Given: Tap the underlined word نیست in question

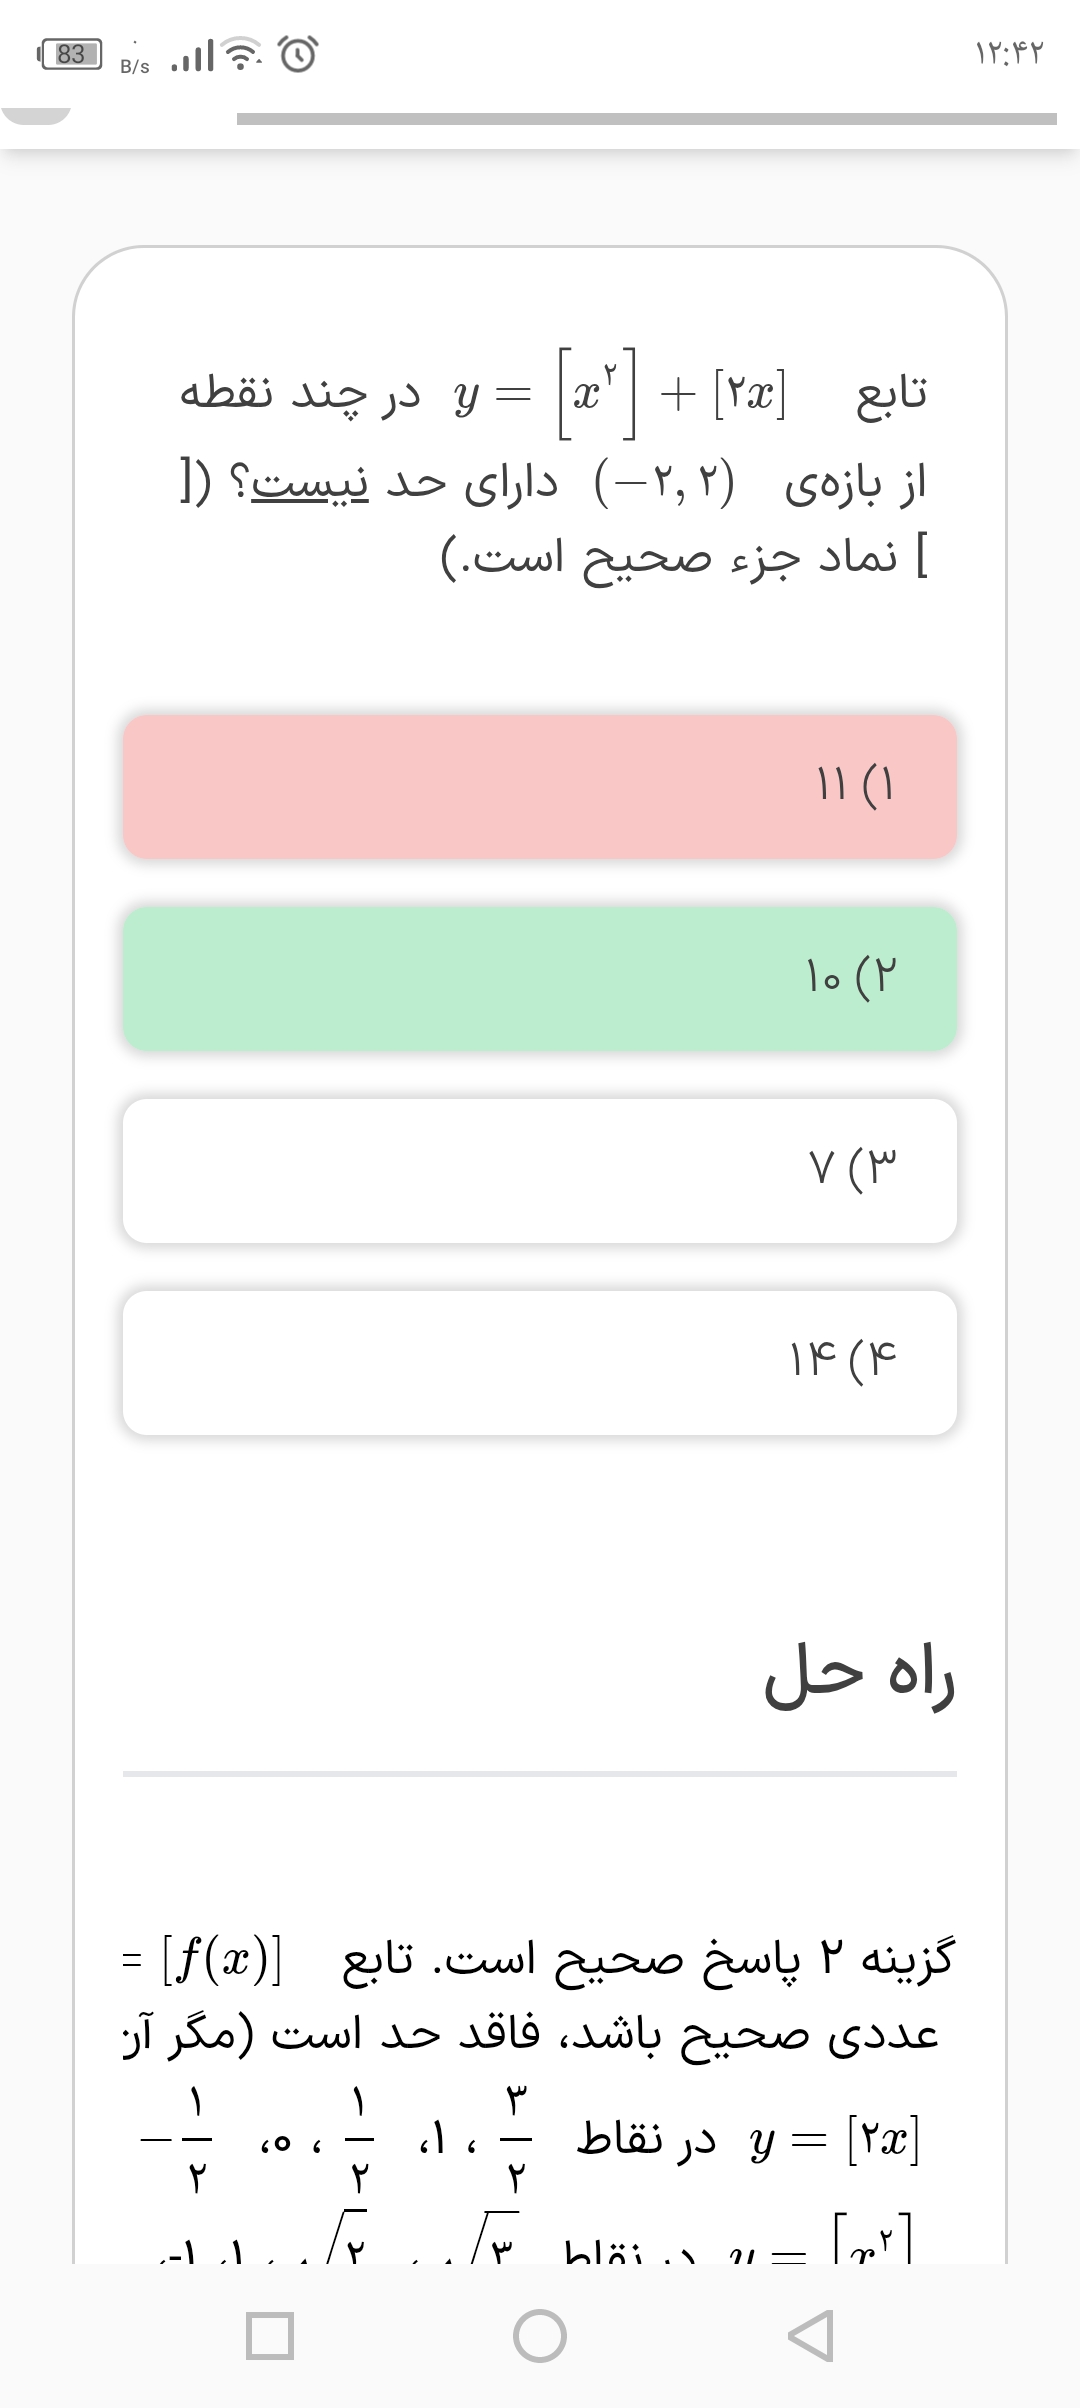Looking at the screenshot, I should coord(310,484).
